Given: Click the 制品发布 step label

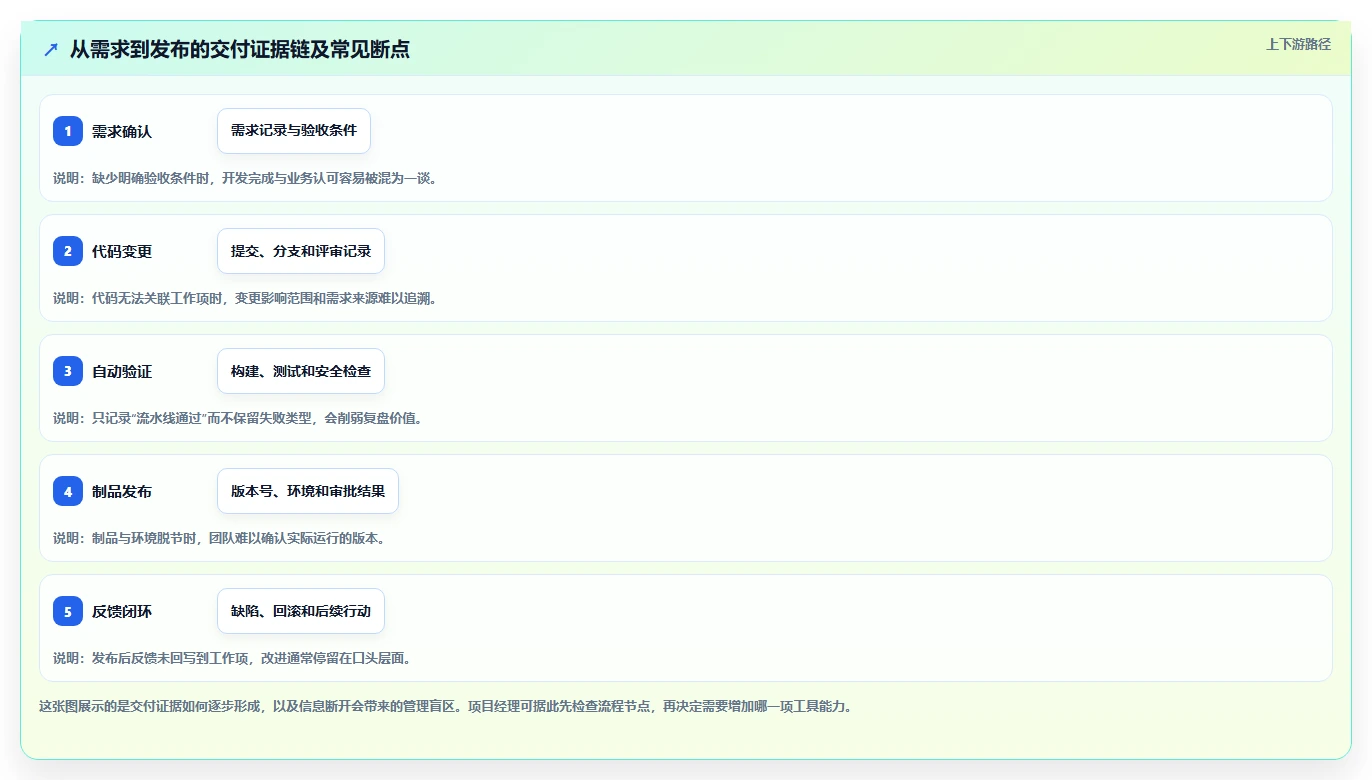Looking at the screenshot, I should click(x=122, y=491).
